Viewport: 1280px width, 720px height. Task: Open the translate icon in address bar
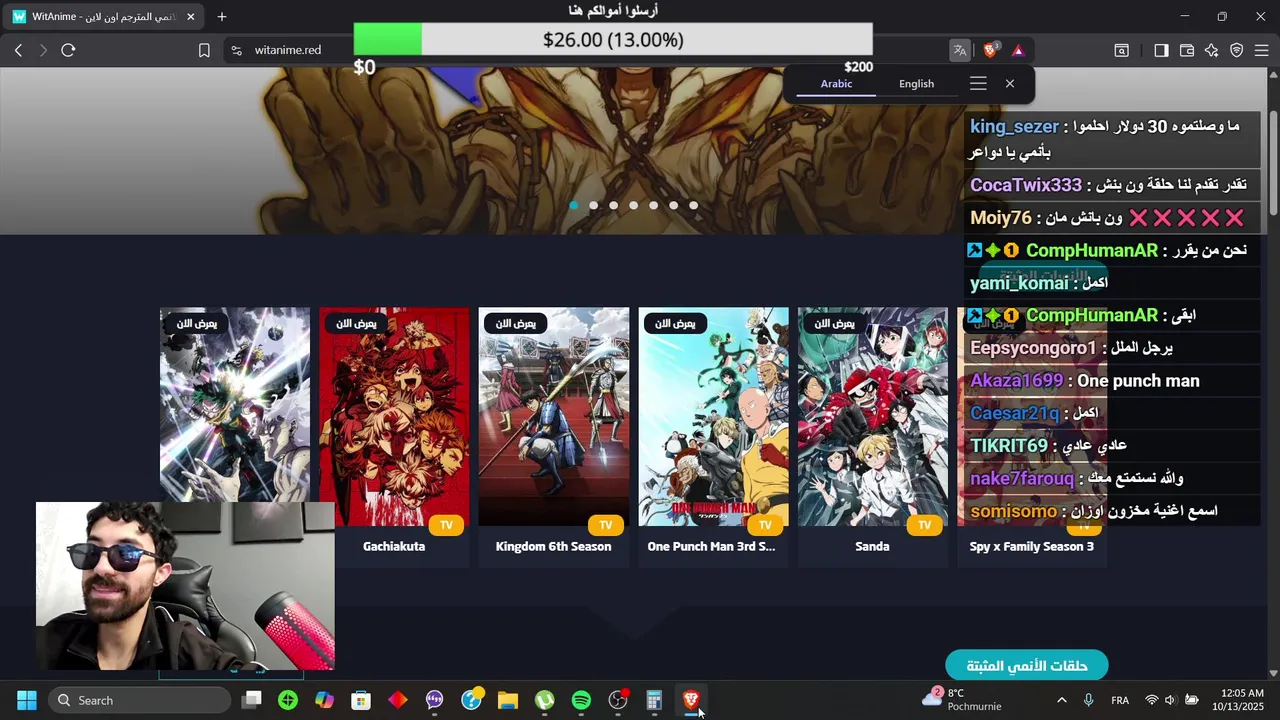[x=960, y=50]
